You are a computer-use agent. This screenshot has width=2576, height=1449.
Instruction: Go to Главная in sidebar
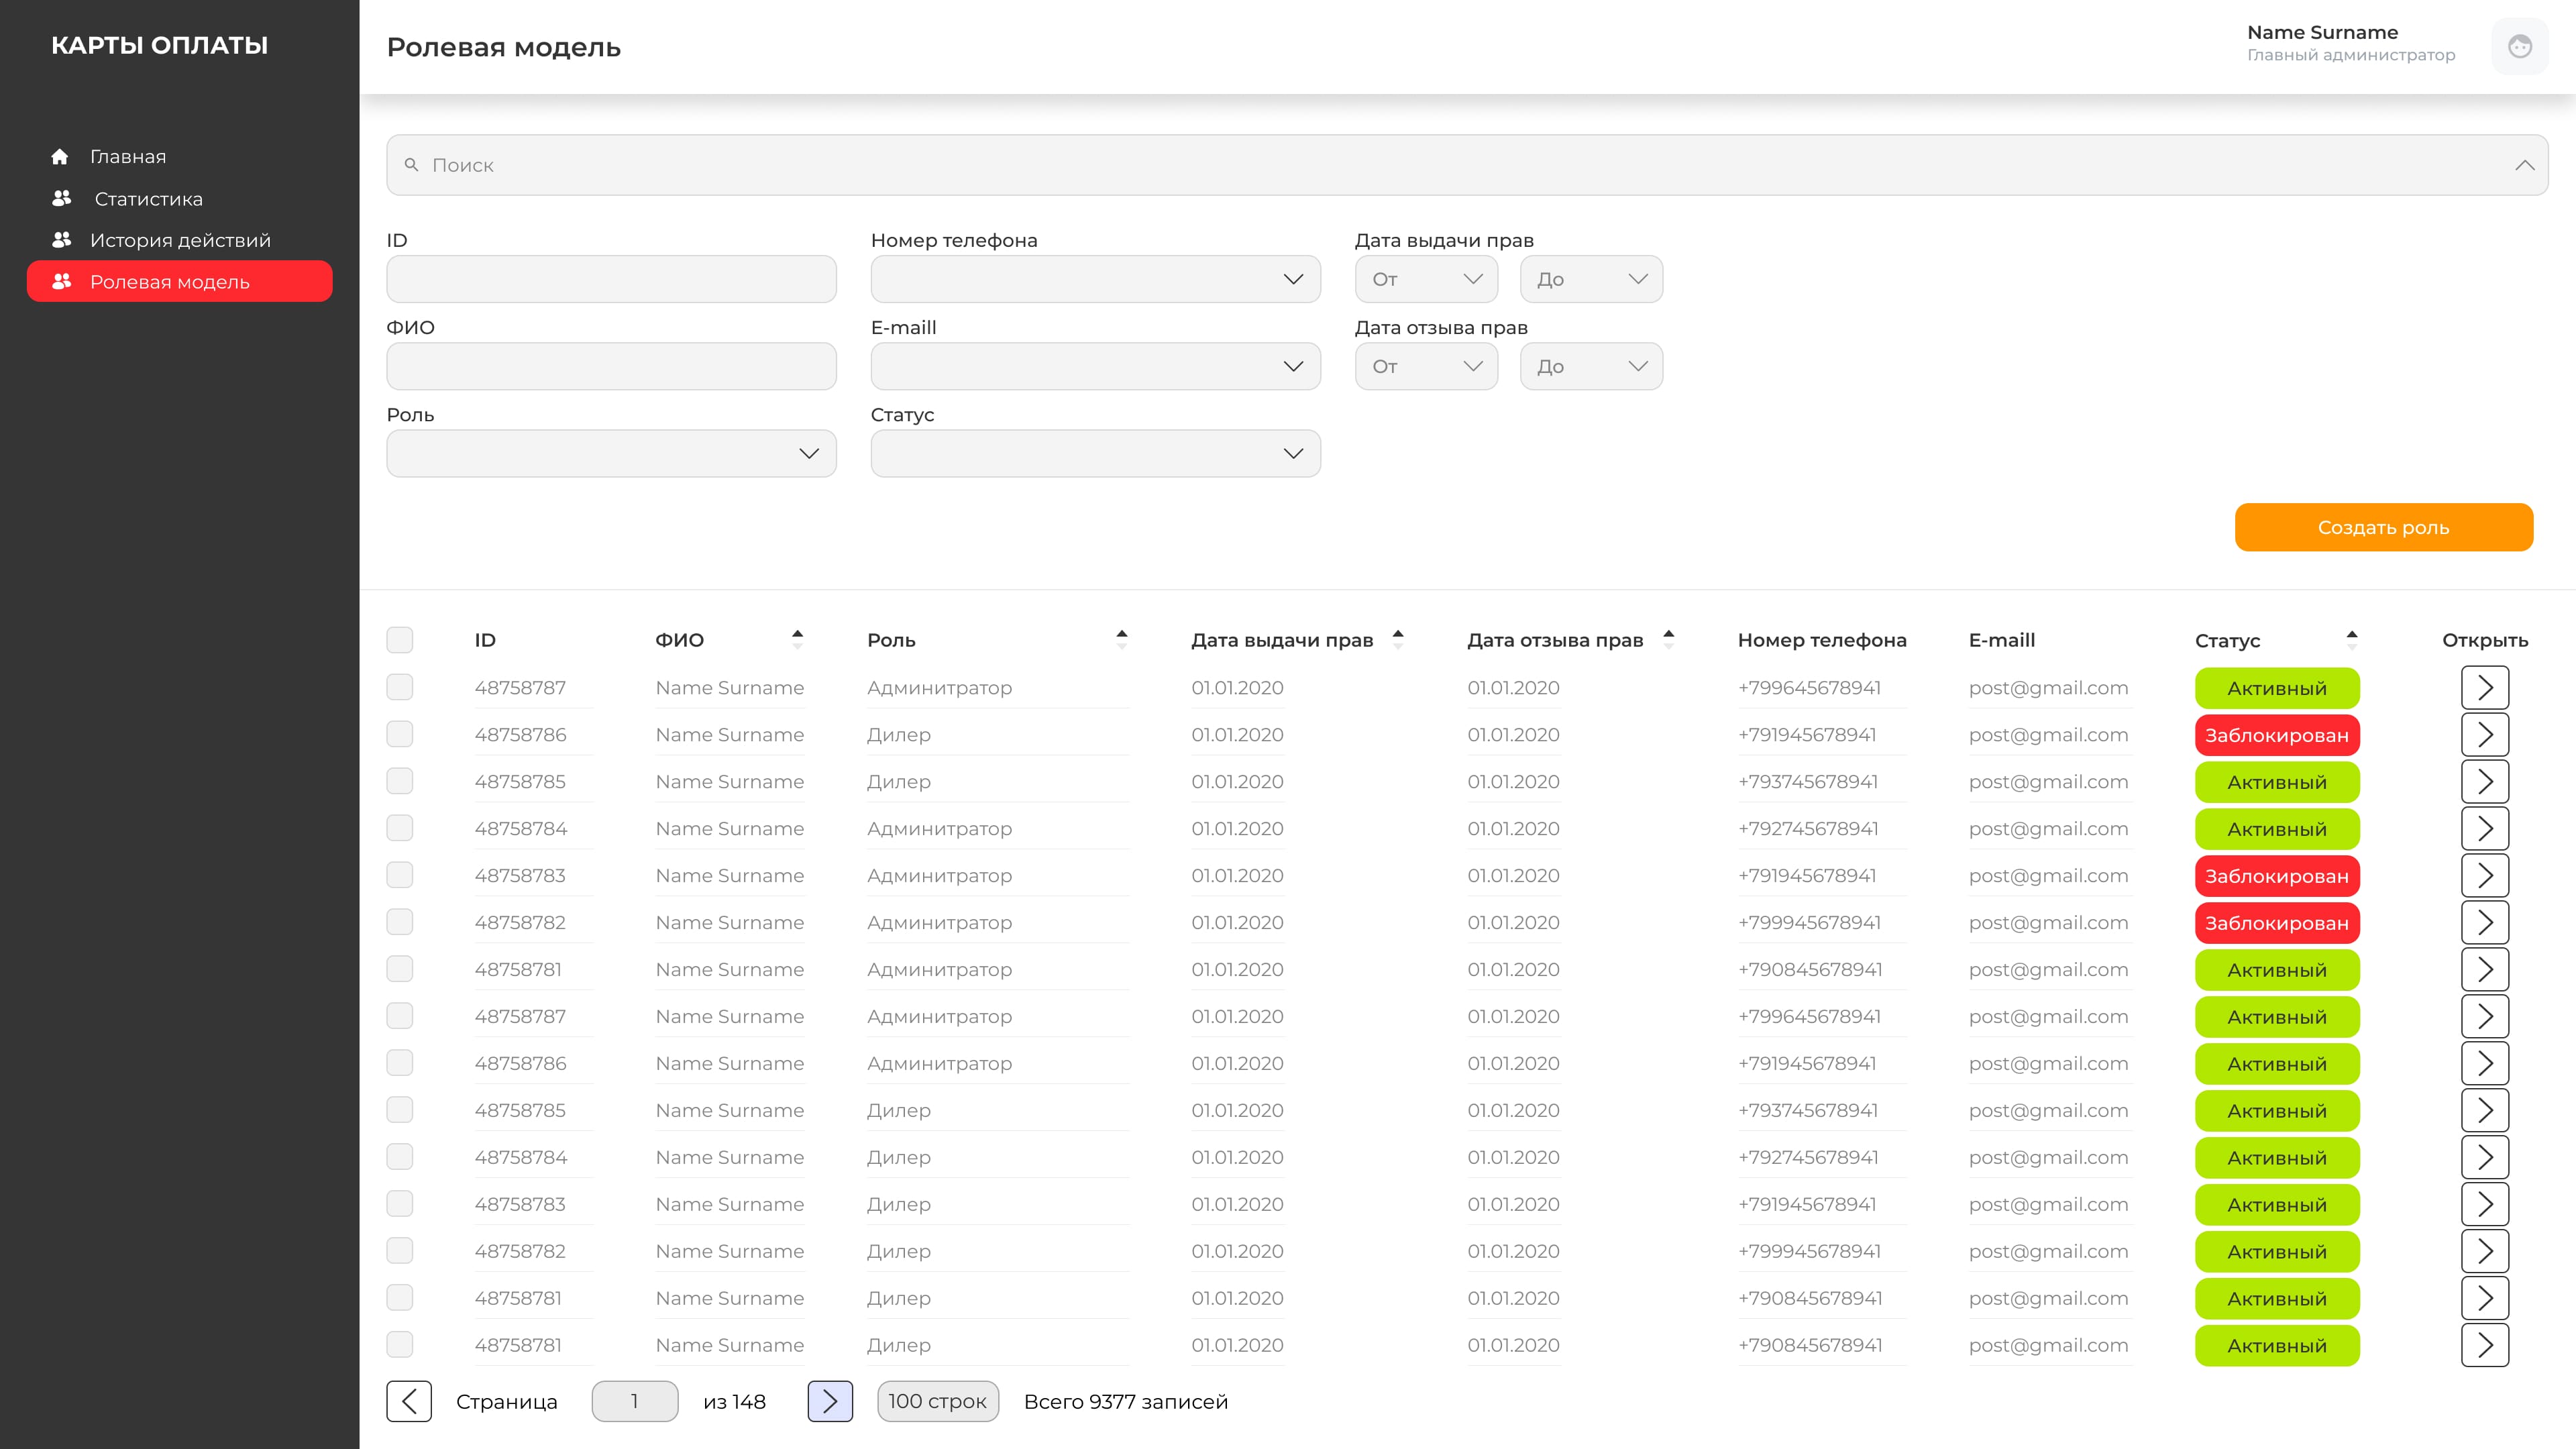coord(128,156)
